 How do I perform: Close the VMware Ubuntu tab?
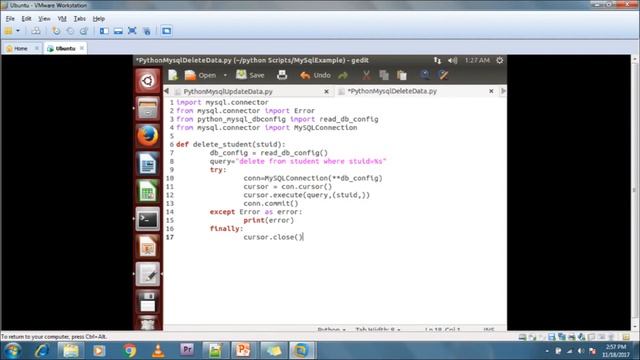82,48
